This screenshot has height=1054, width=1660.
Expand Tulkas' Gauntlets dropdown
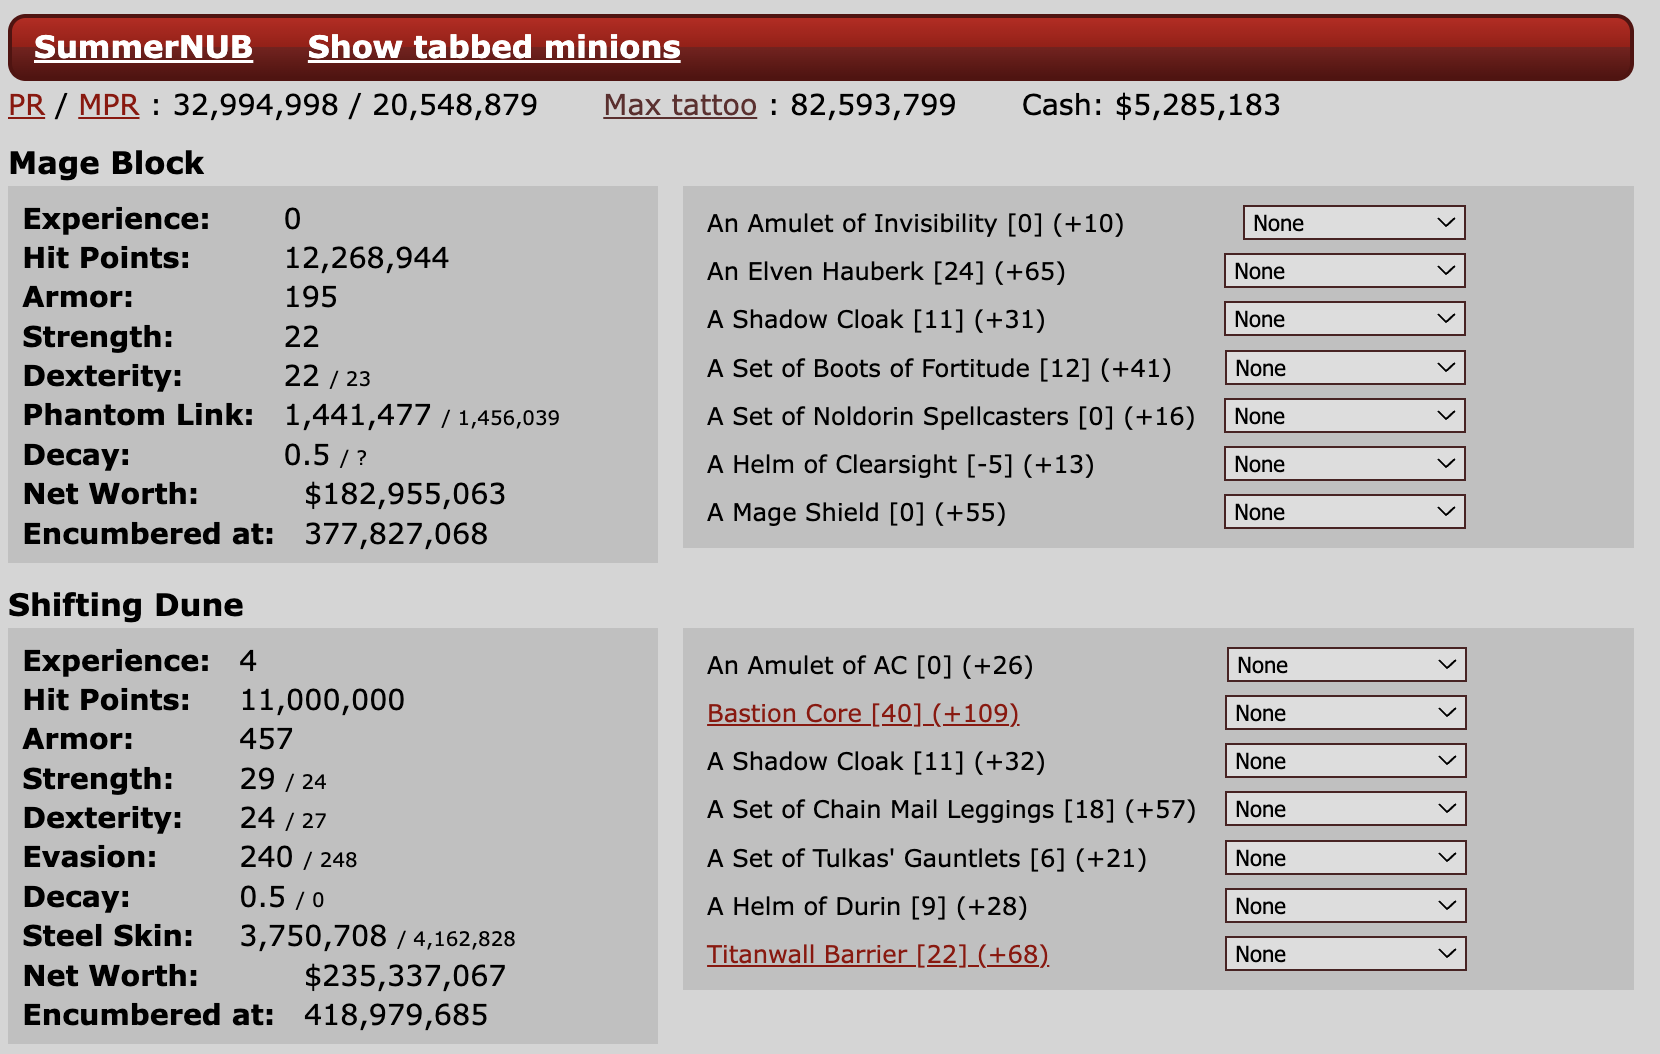pyautogui.click(x=1345, y=858)
